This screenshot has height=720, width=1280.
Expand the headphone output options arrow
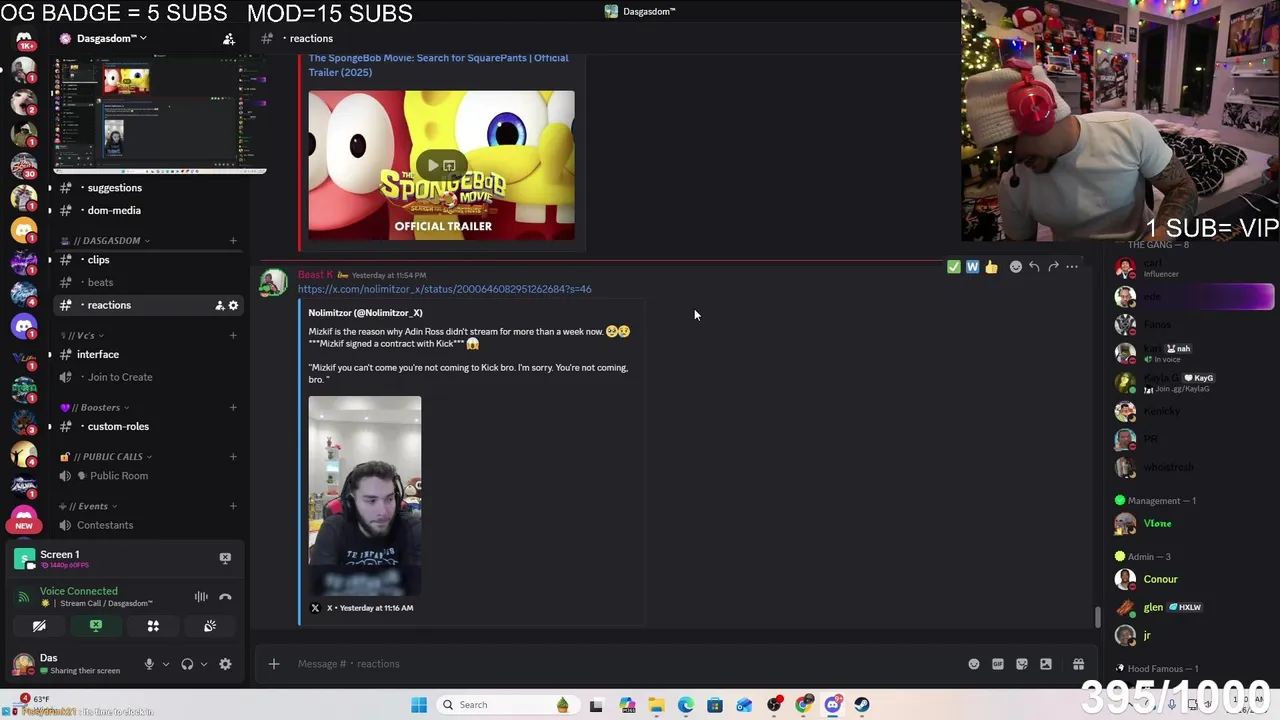[x=204, y=664]
